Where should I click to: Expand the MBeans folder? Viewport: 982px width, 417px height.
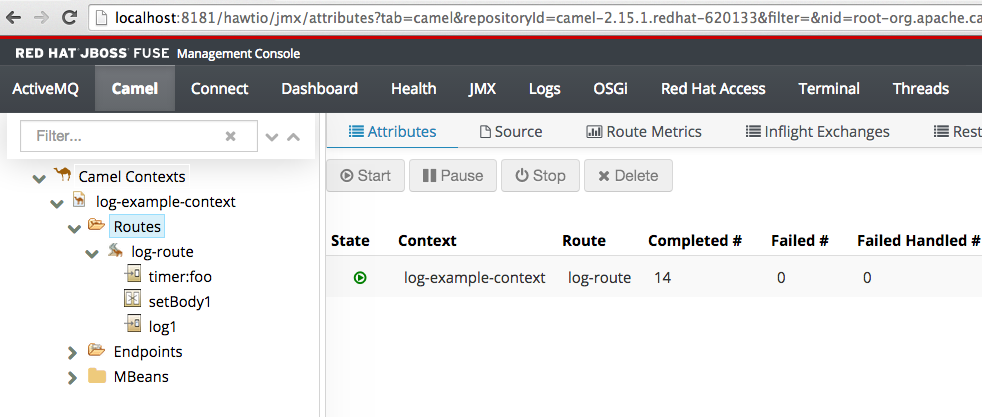73,378
